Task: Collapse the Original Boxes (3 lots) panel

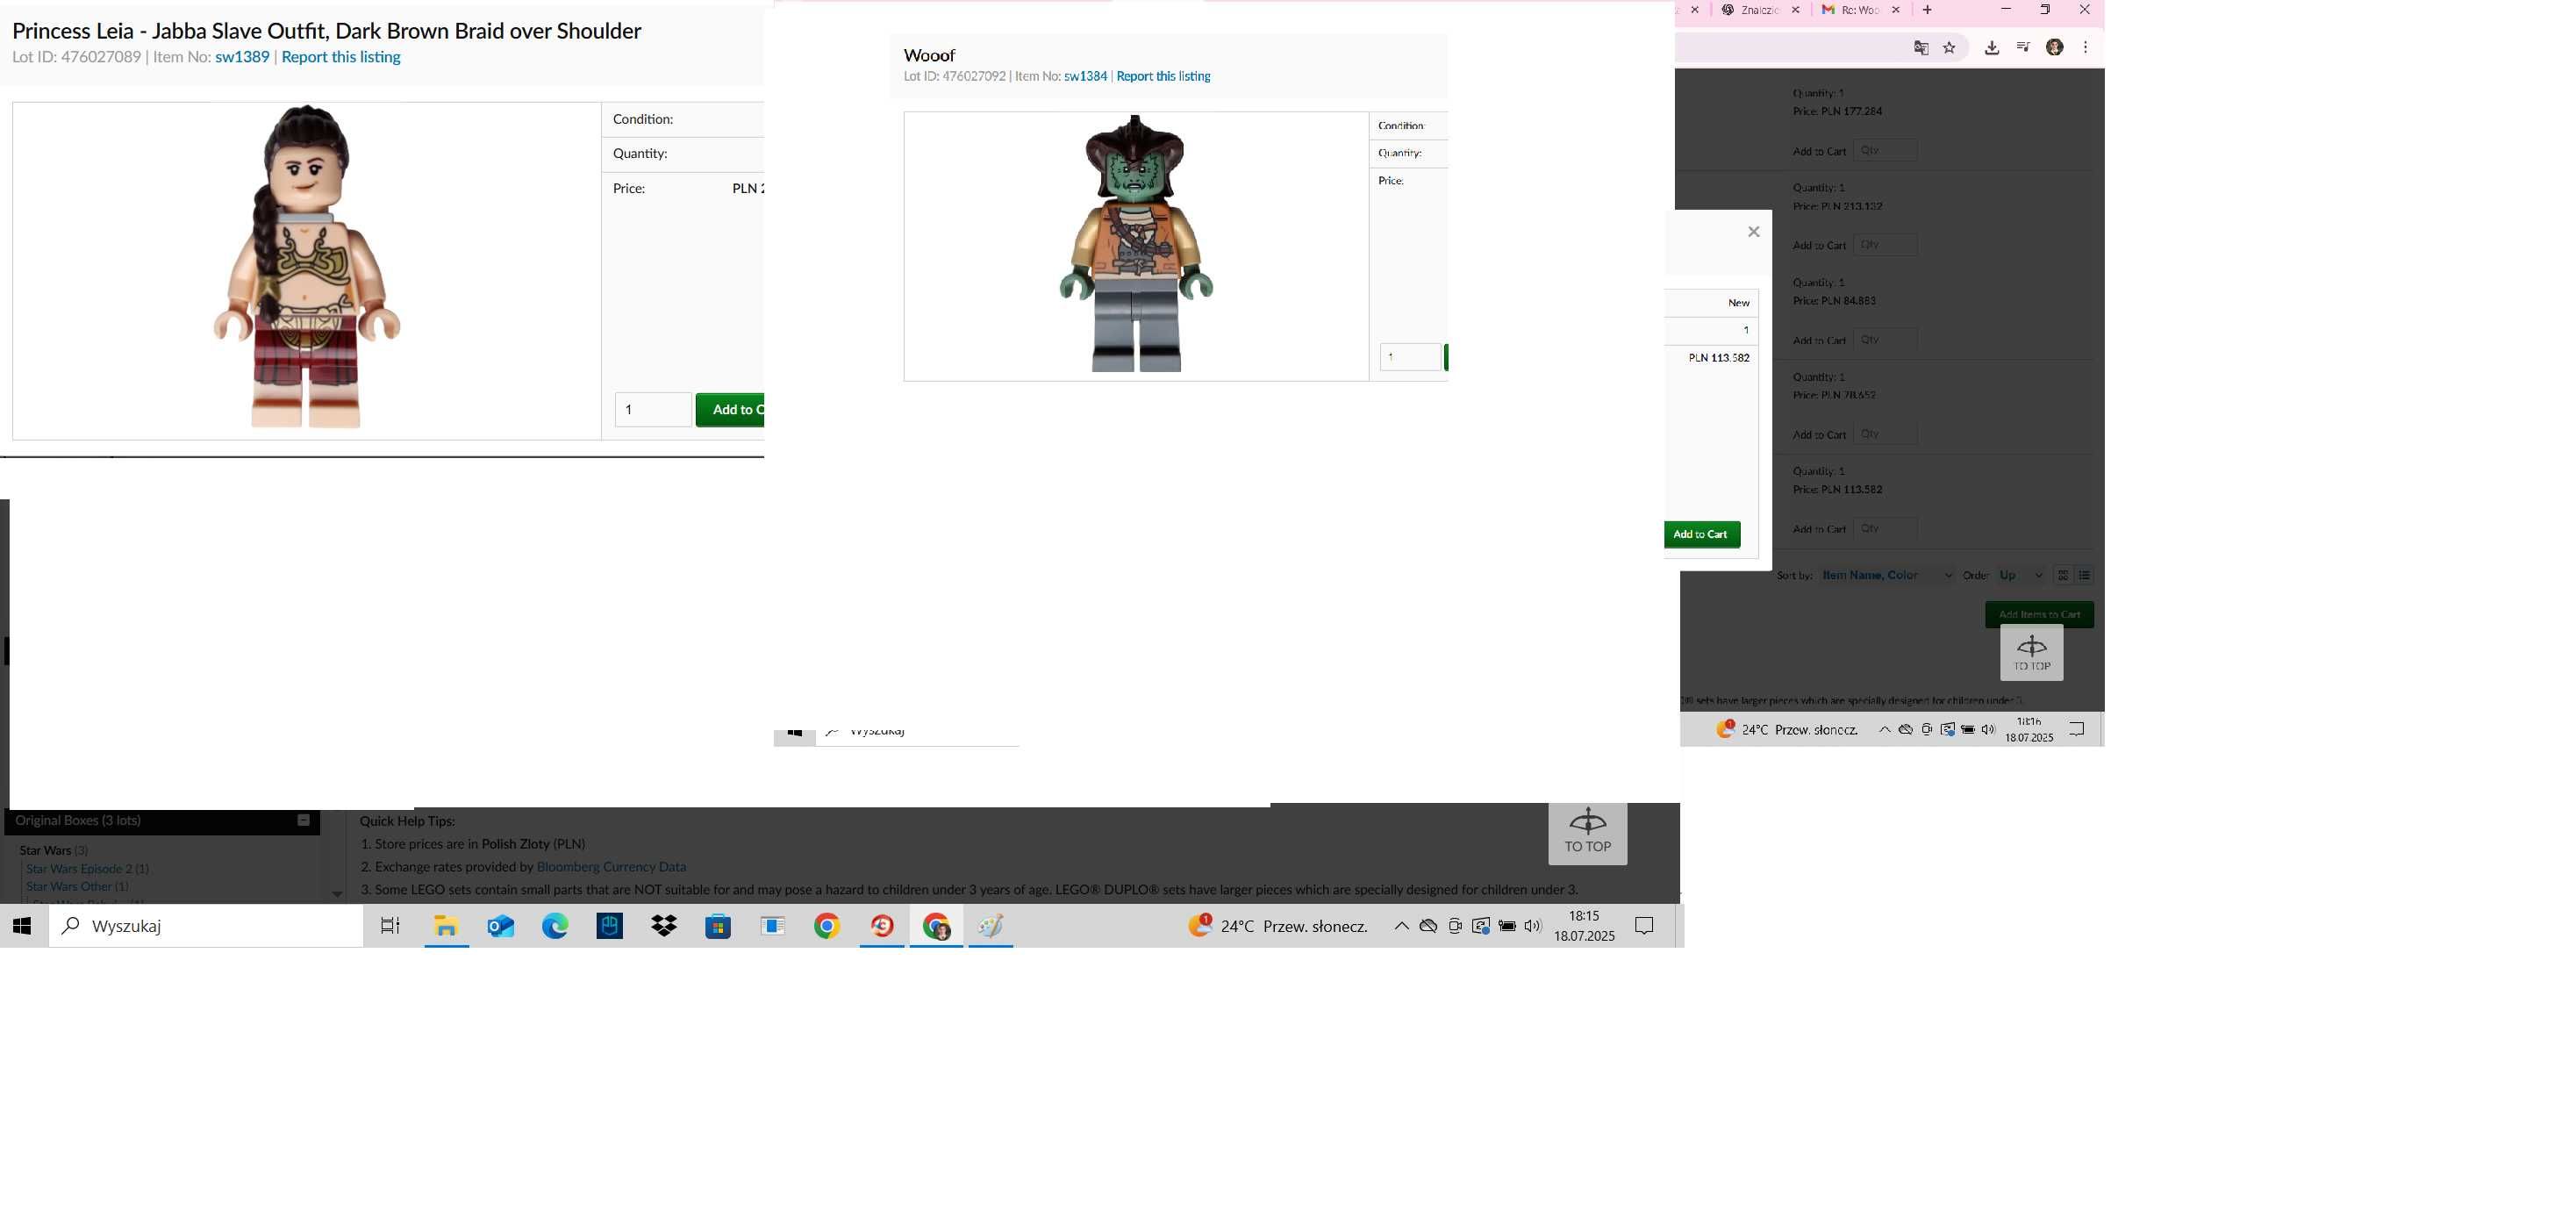Action: pos(304,820)
